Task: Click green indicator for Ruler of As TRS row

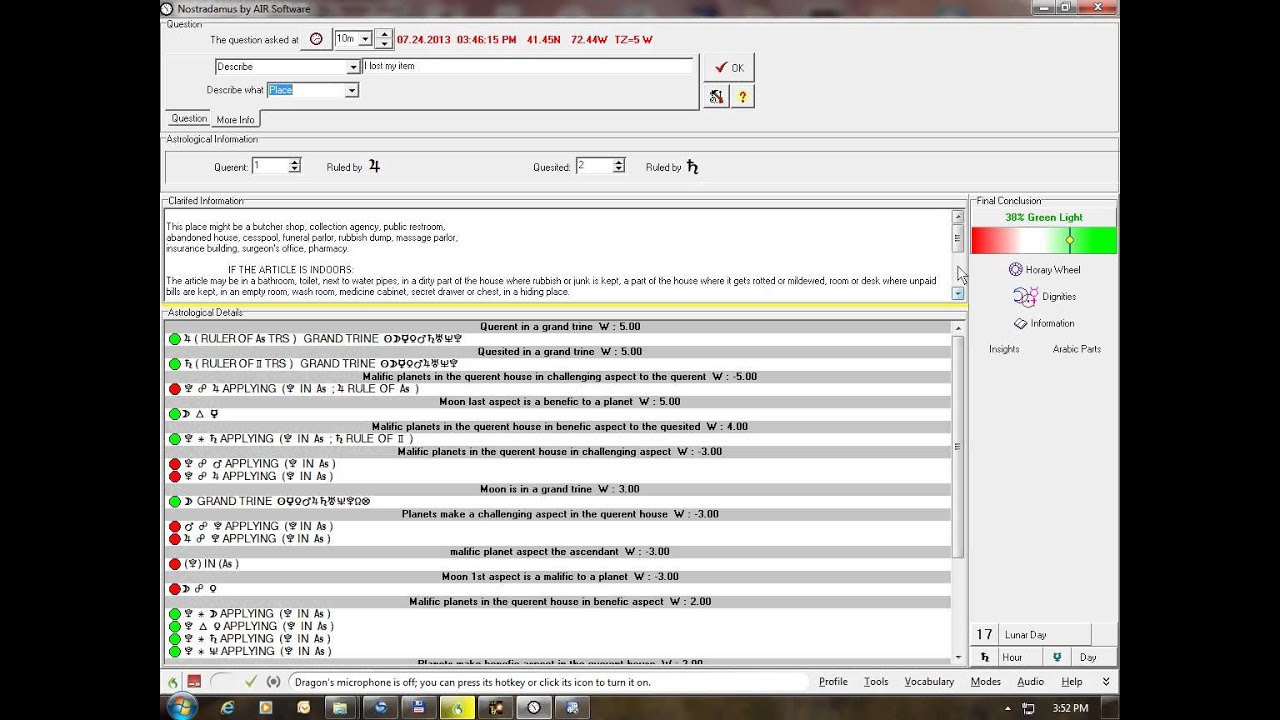Action: pos(175,339)
